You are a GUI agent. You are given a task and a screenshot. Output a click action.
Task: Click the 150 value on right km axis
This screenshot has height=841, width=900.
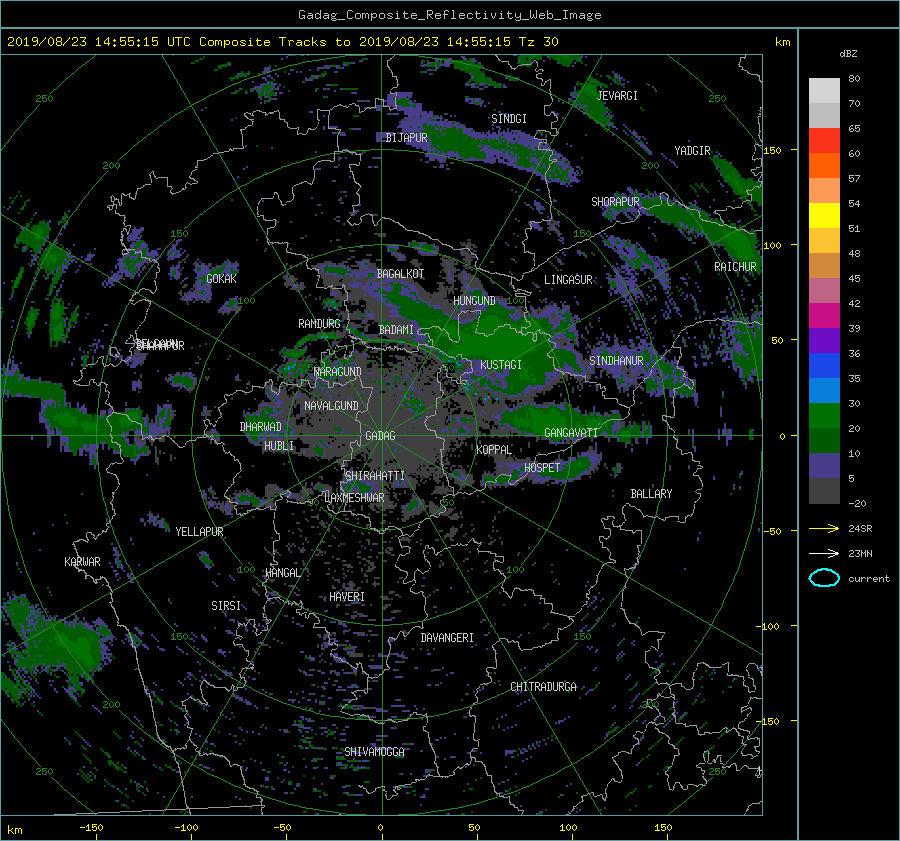(x=773, y=150)
